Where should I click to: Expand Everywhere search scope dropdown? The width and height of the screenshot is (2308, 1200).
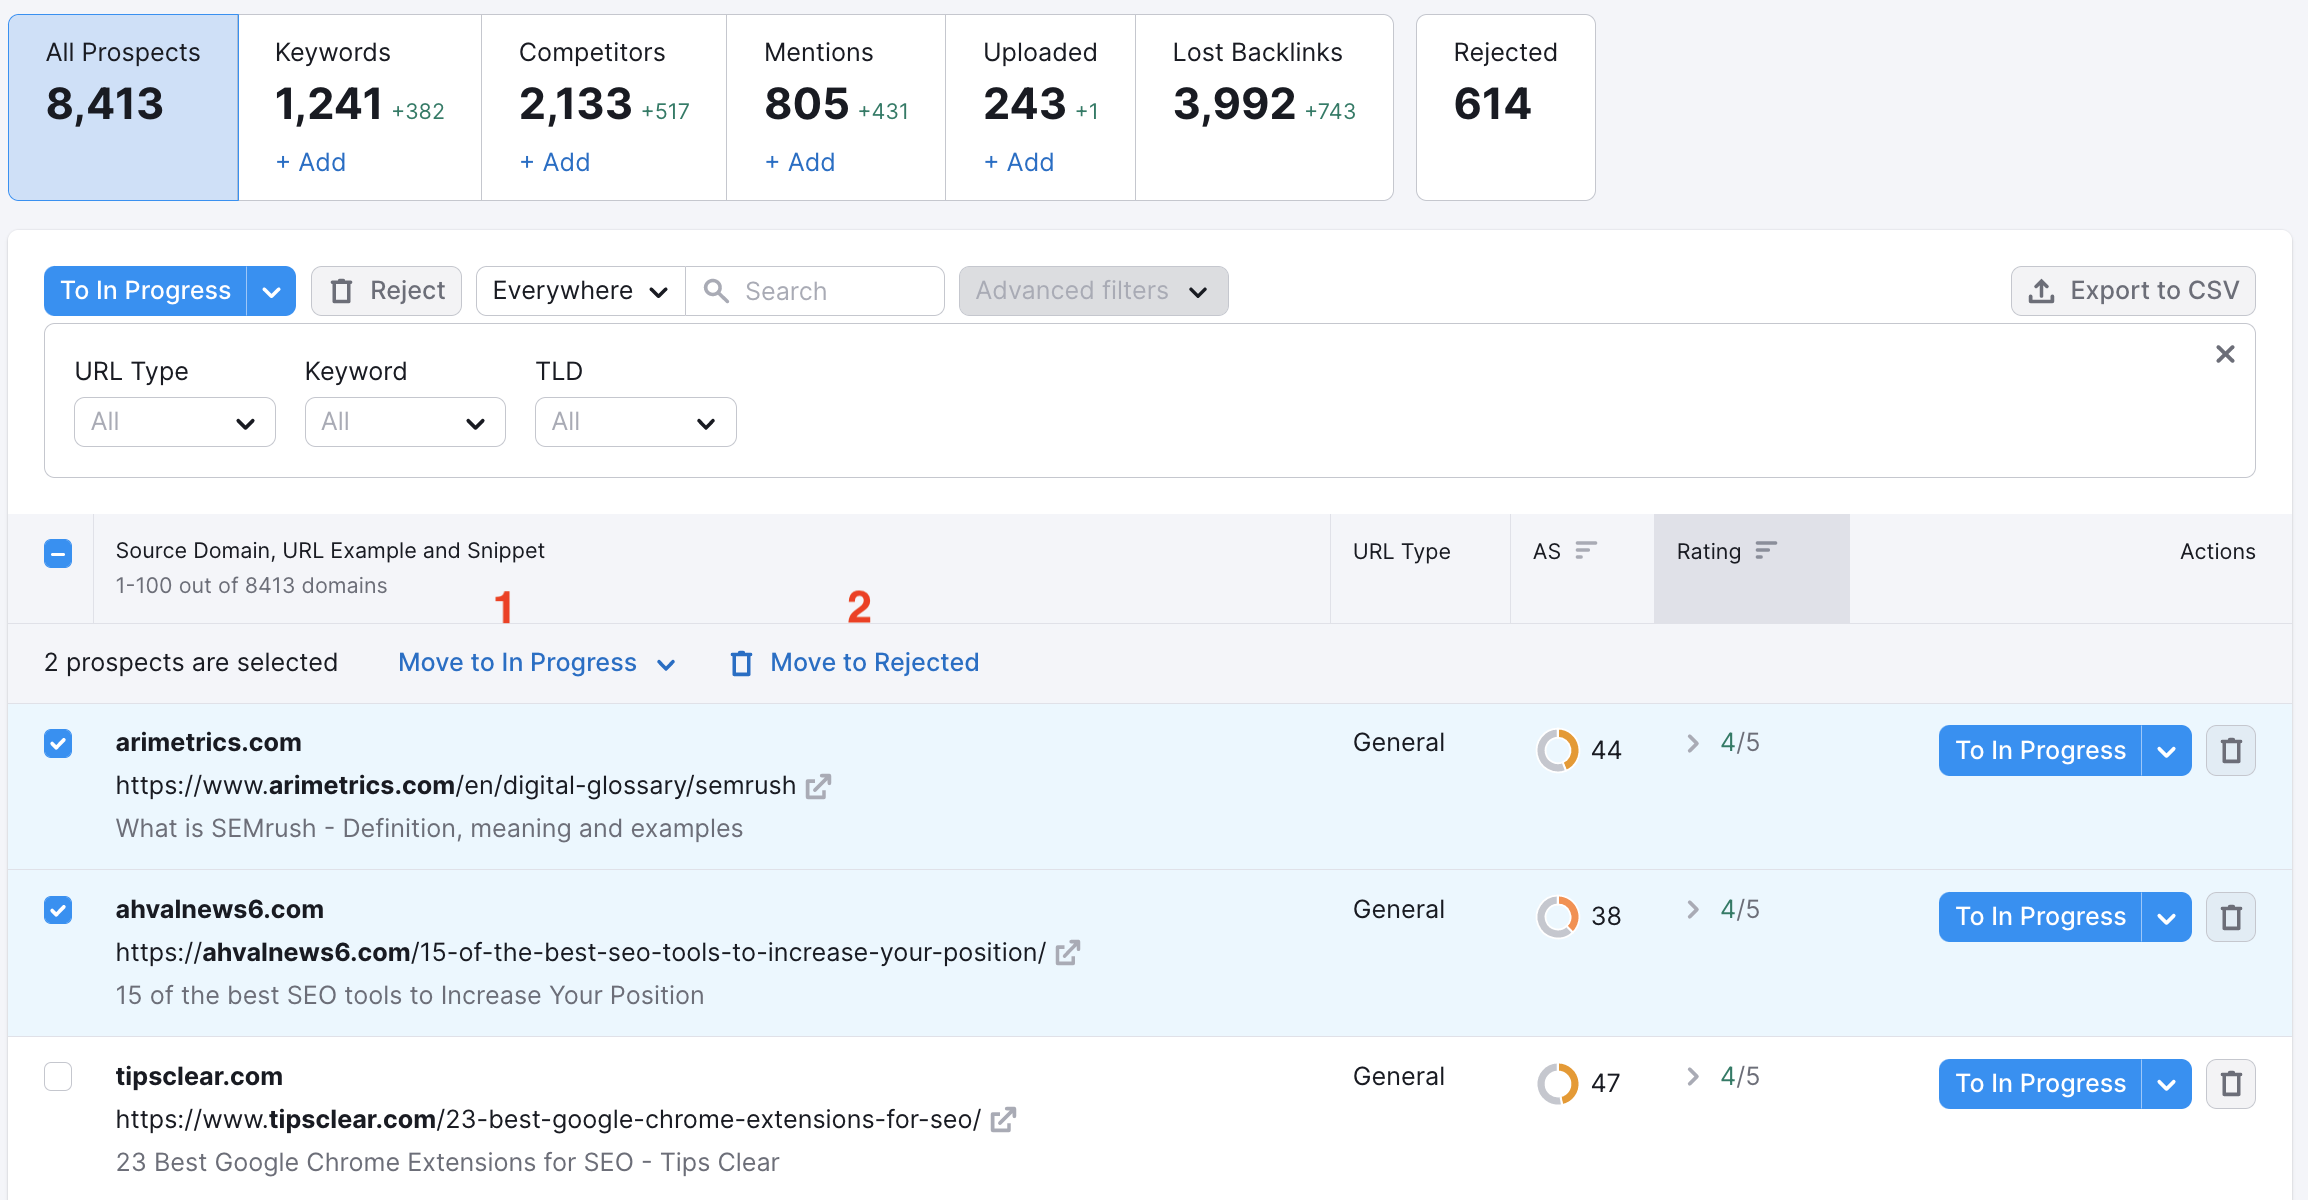pos(580,291)
